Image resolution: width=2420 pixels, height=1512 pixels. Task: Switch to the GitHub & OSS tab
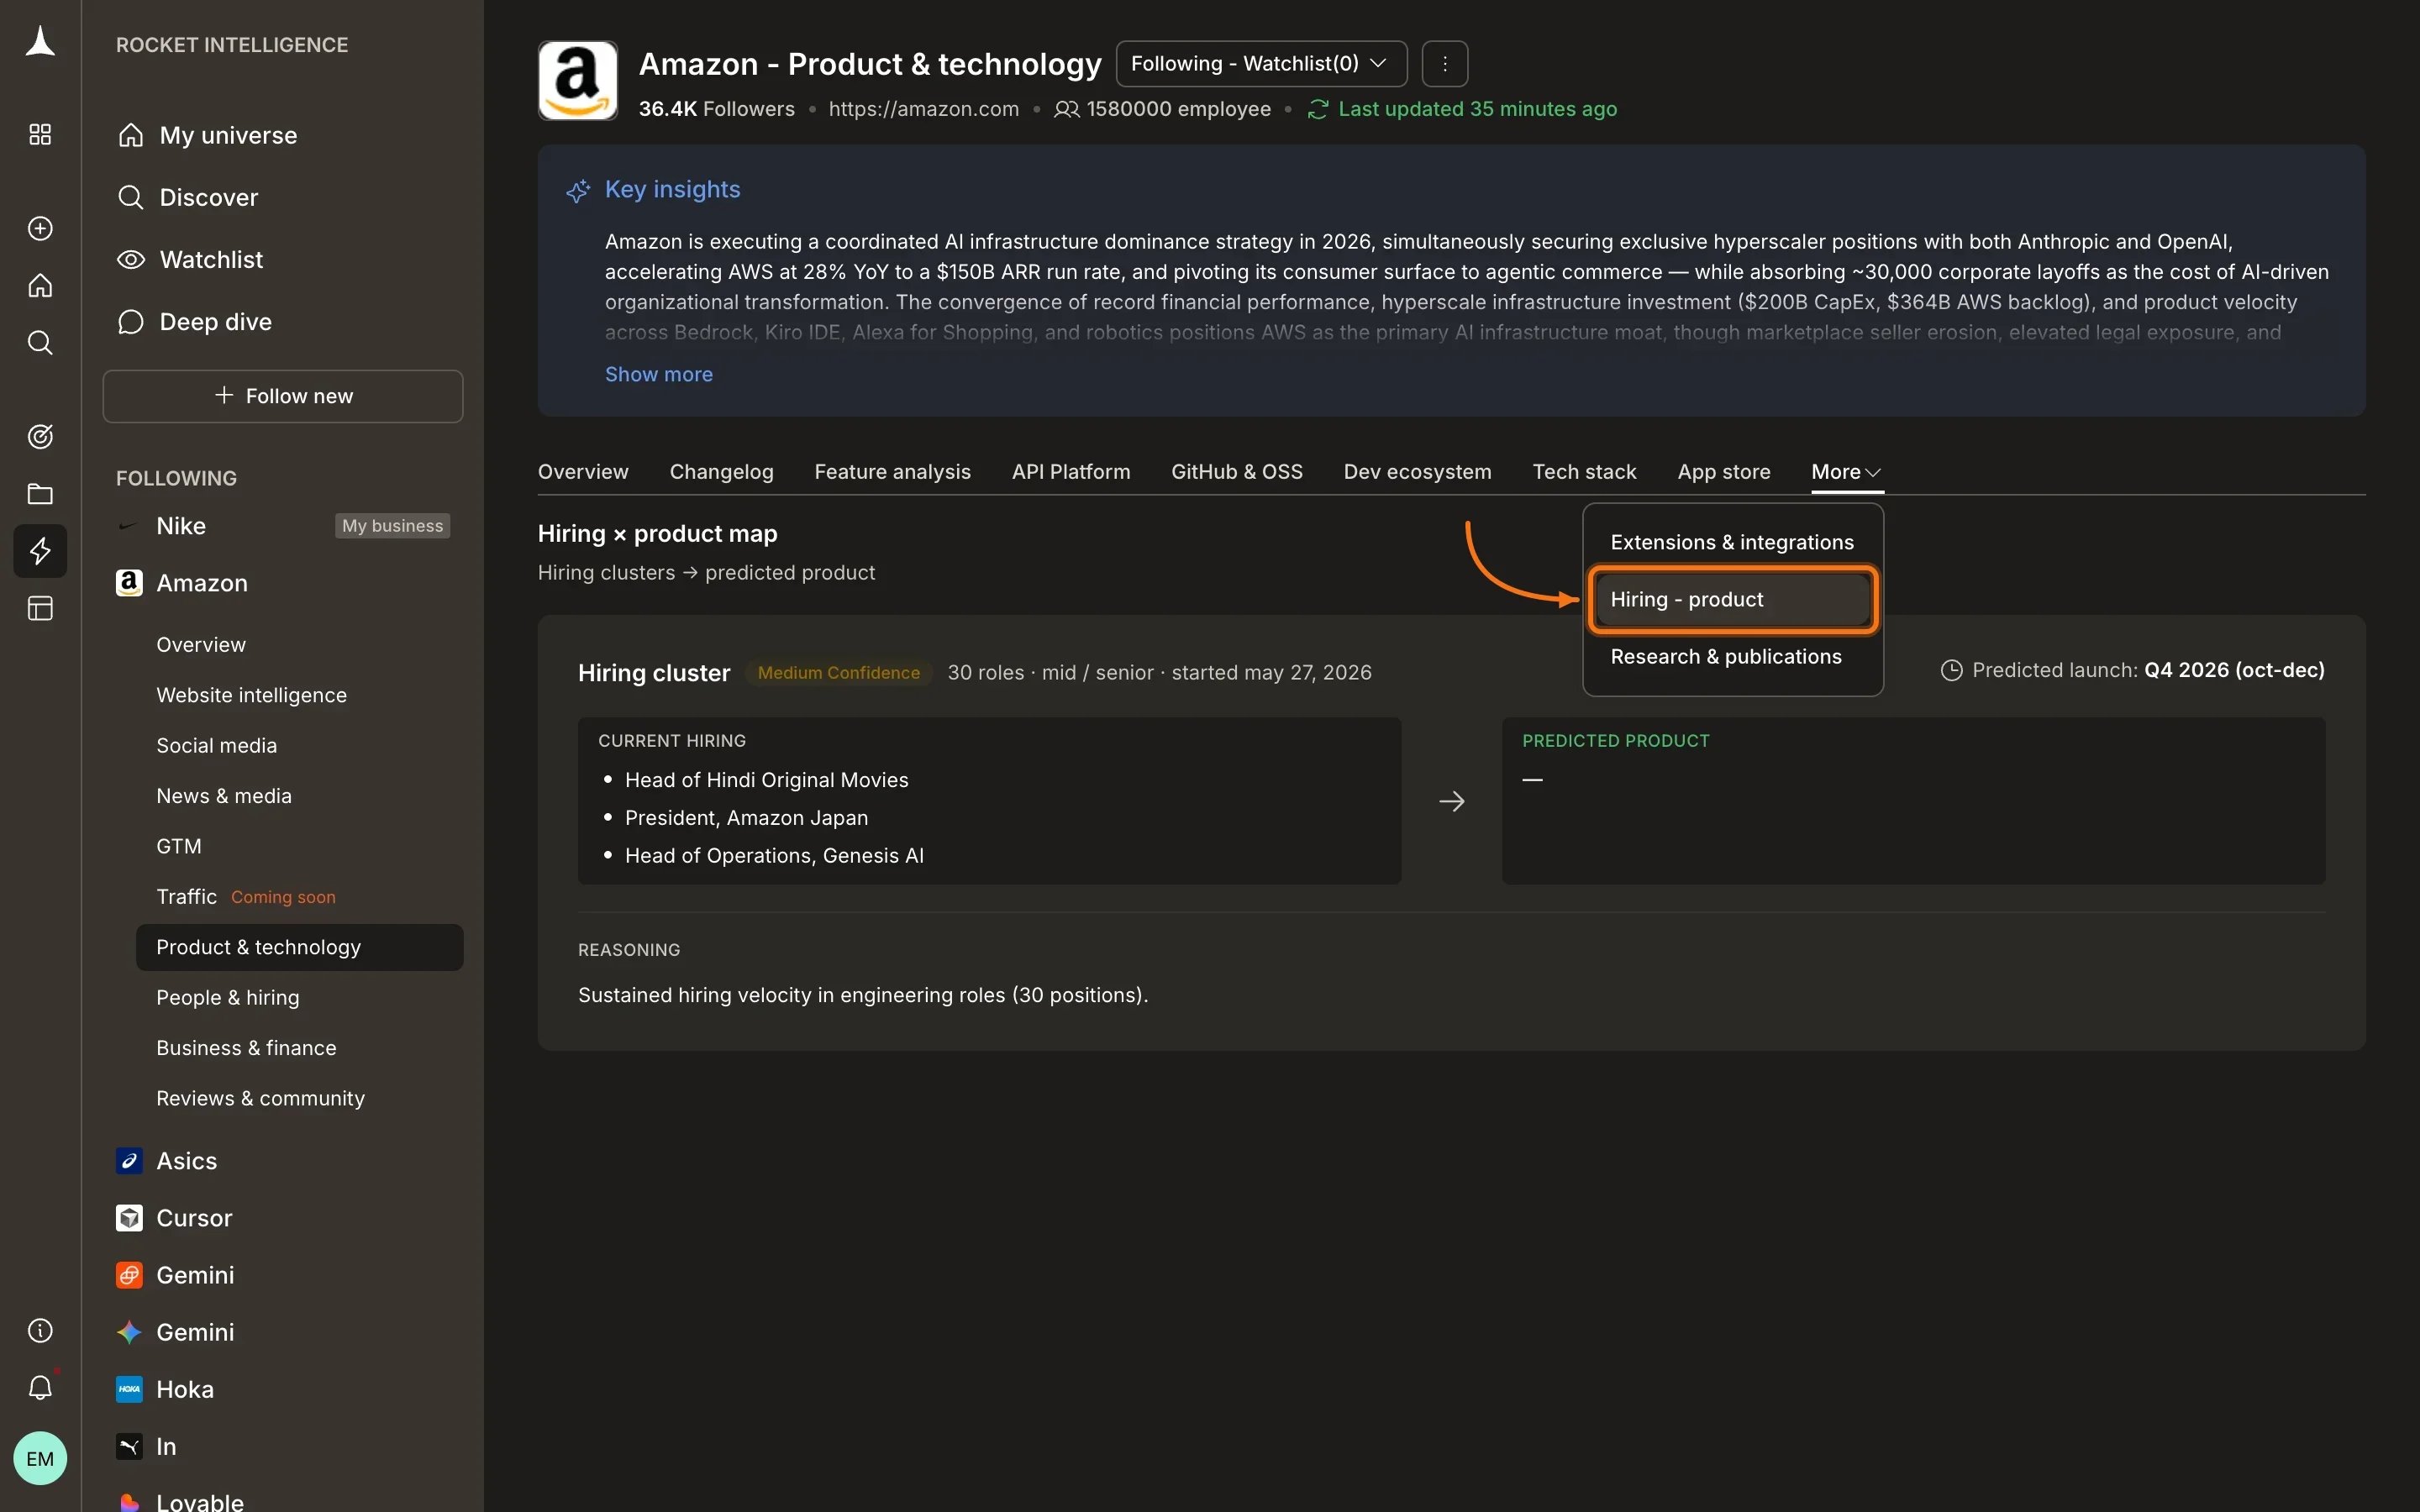pos(1237,472)
